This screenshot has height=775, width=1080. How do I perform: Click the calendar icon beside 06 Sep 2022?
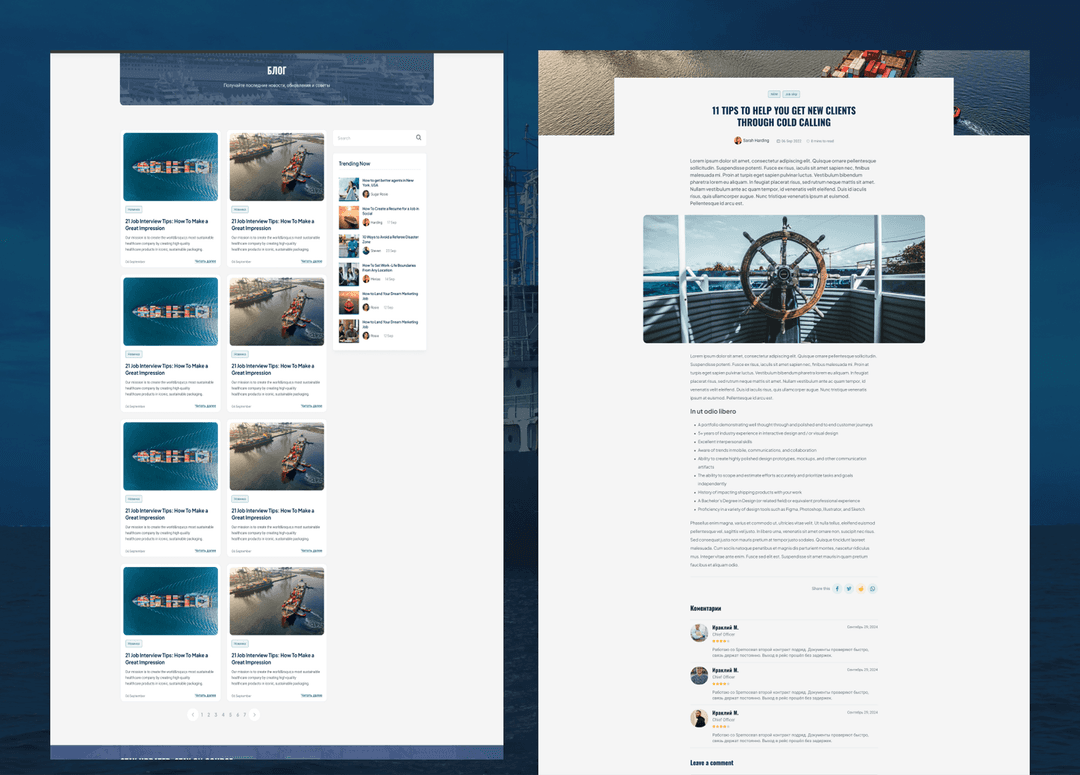778,141
